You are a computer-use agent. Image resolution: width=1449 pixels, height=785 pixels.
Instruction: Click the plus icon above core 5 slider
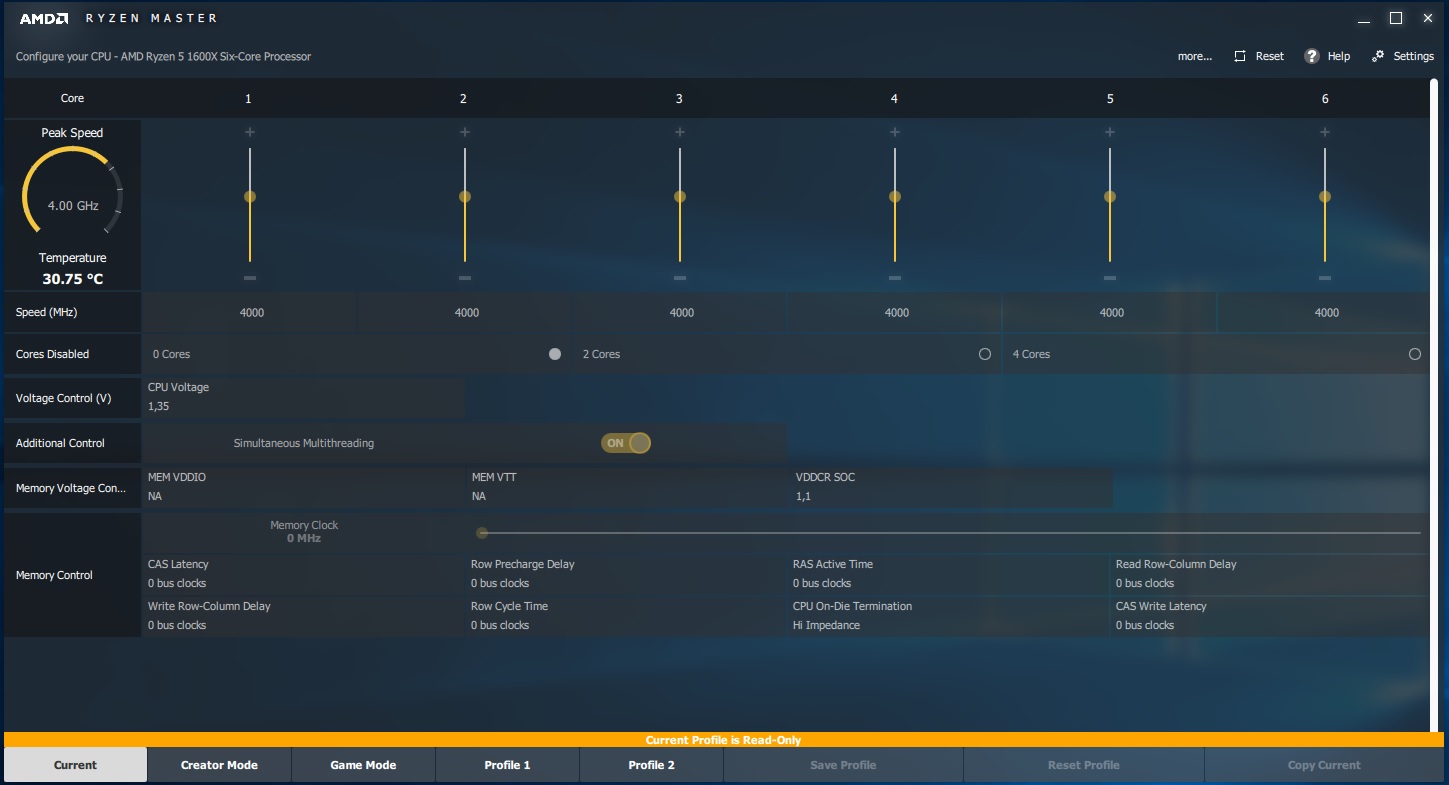point(1110,132)
